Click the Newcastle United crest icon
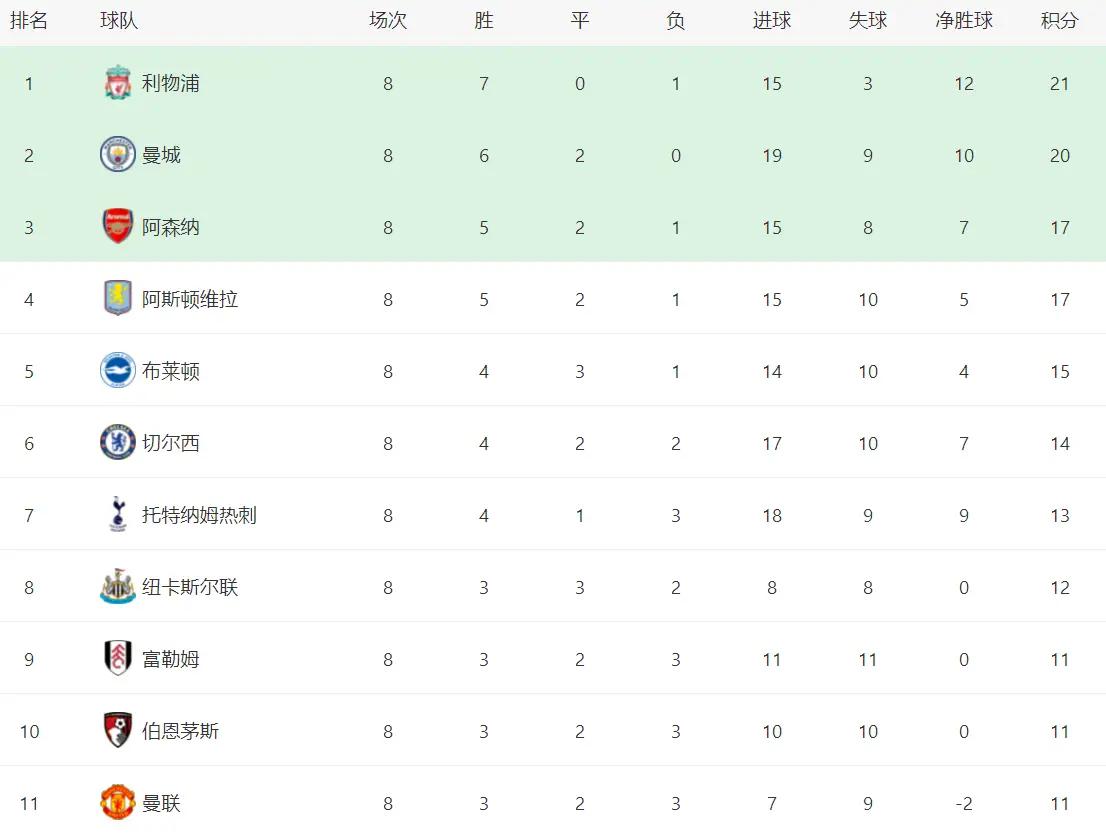This screenshot has height=834, width=1106. (x=118, y=587)
